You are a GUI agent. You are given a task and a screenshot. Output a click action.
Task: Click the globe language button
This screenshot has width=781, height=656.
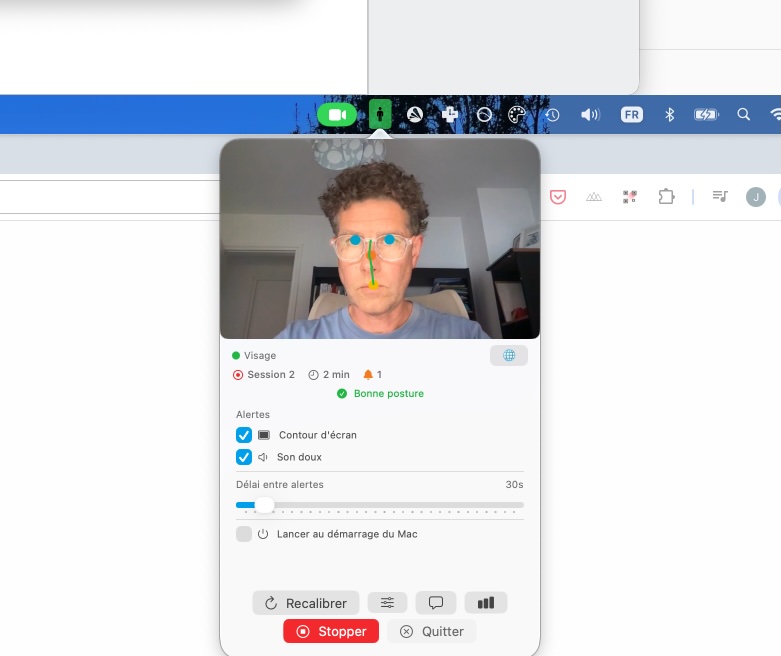coord(509,355)
